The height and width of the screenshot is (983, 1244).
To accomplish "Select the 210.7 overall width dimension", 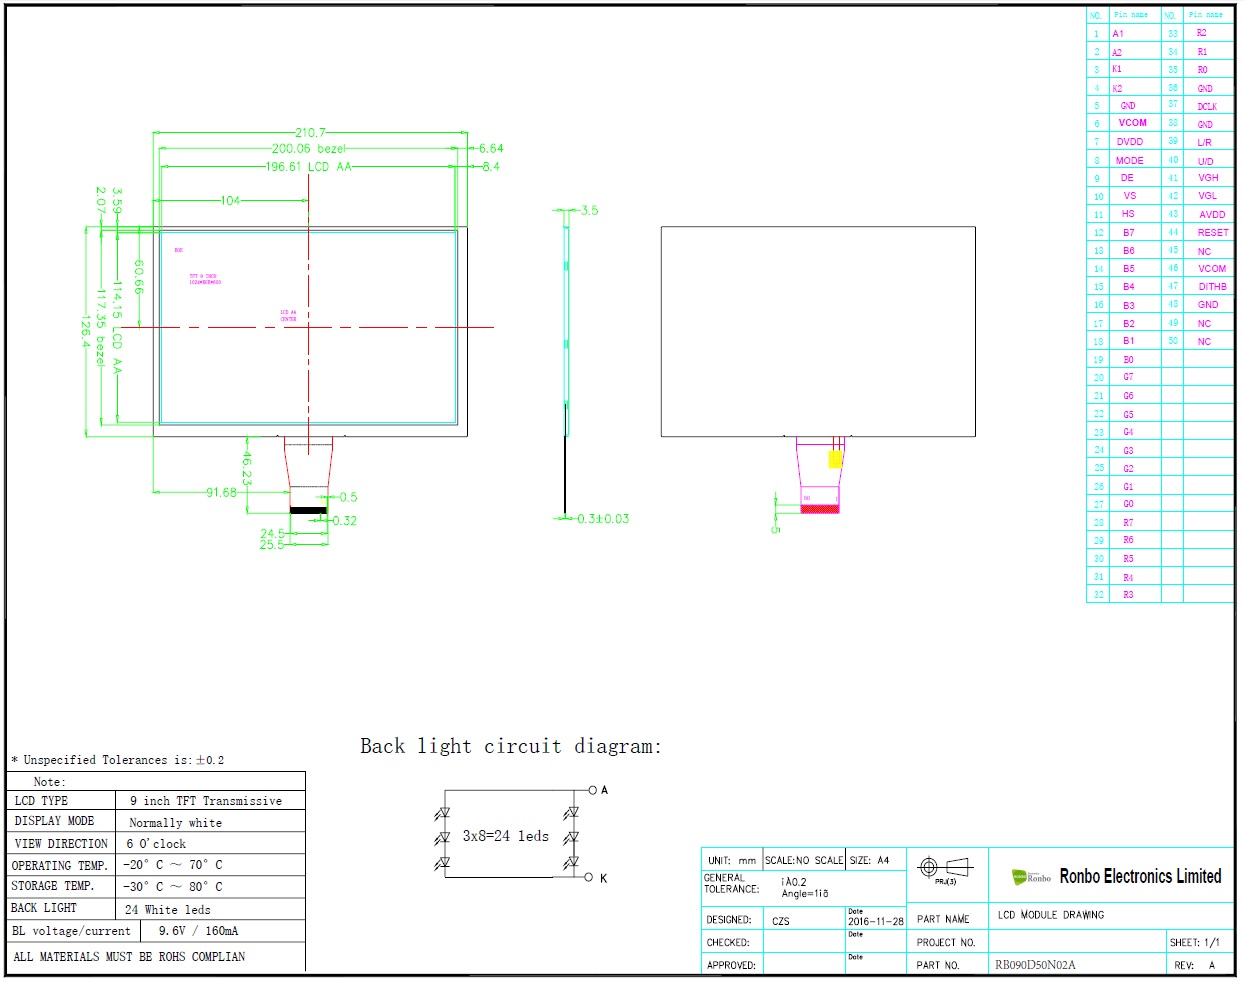I will [310, 132].
